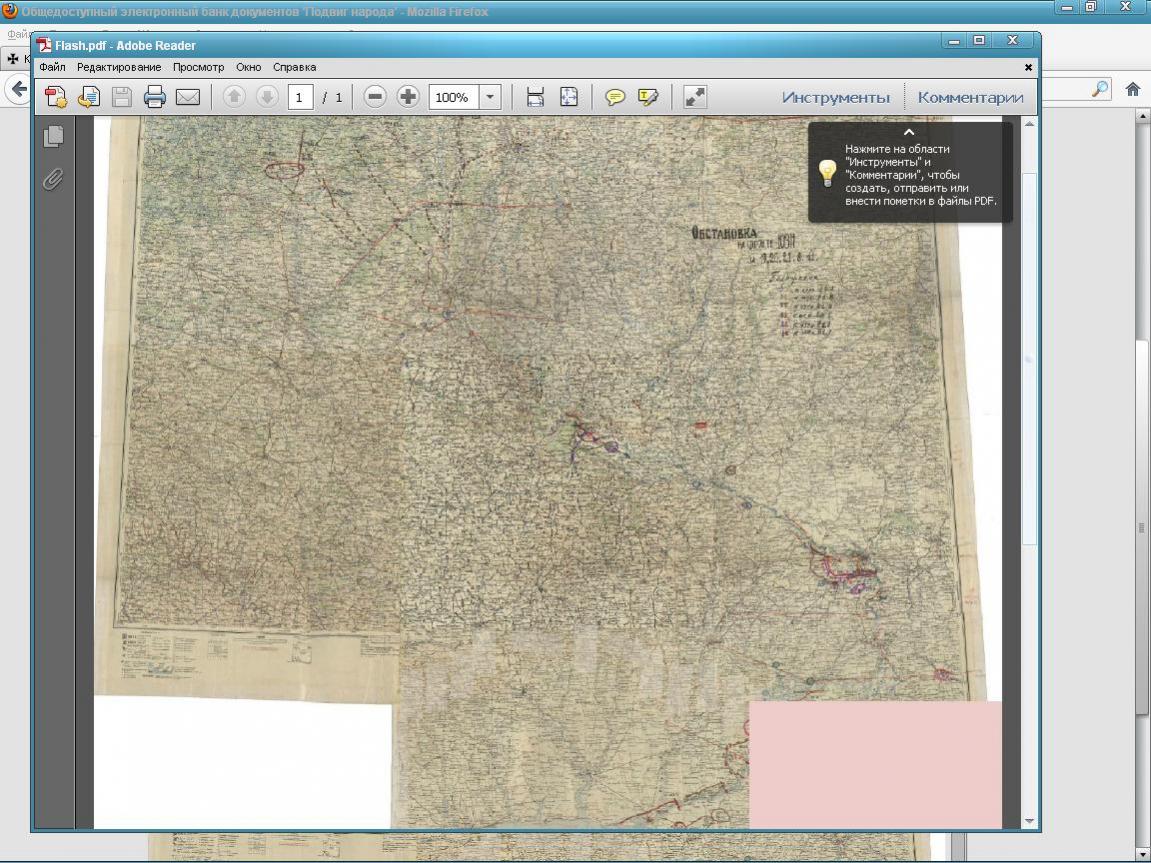Click the page number input field
The image size is (1151, 863).
pos(300,97)
